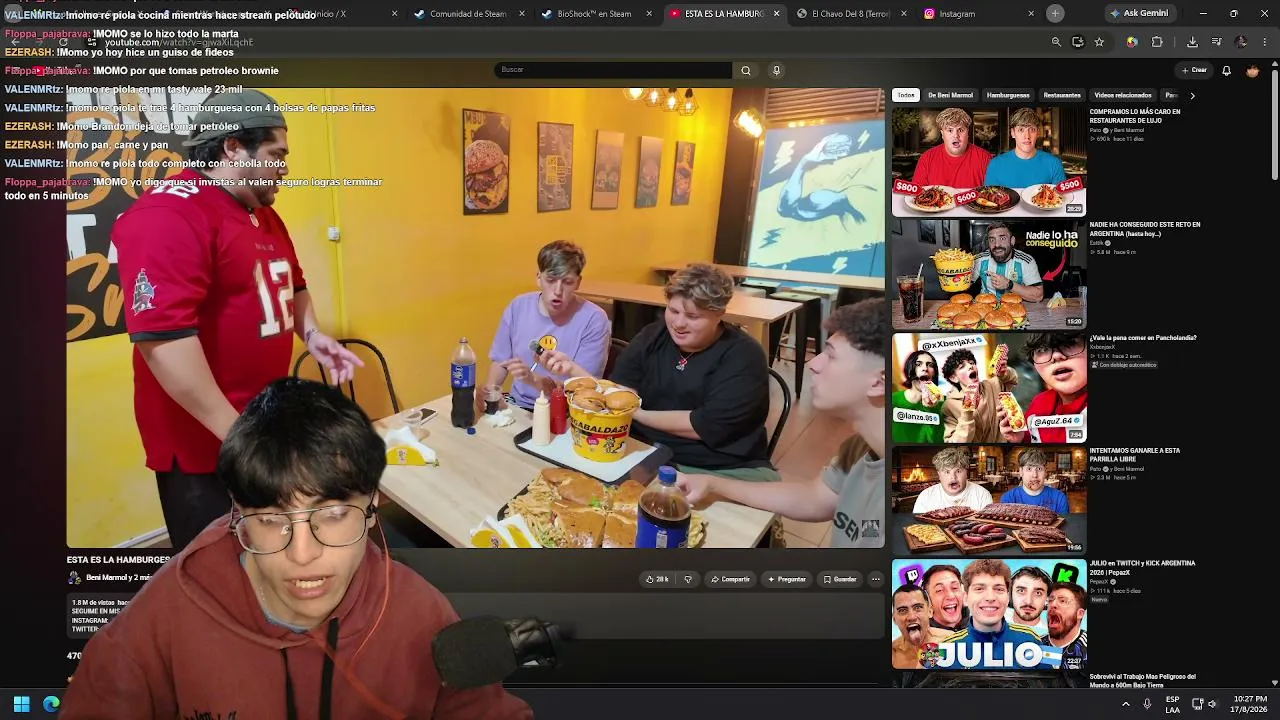1280x720 pixels.
Task: Open the Pancholandia video thumbnail
Action: 988,387
